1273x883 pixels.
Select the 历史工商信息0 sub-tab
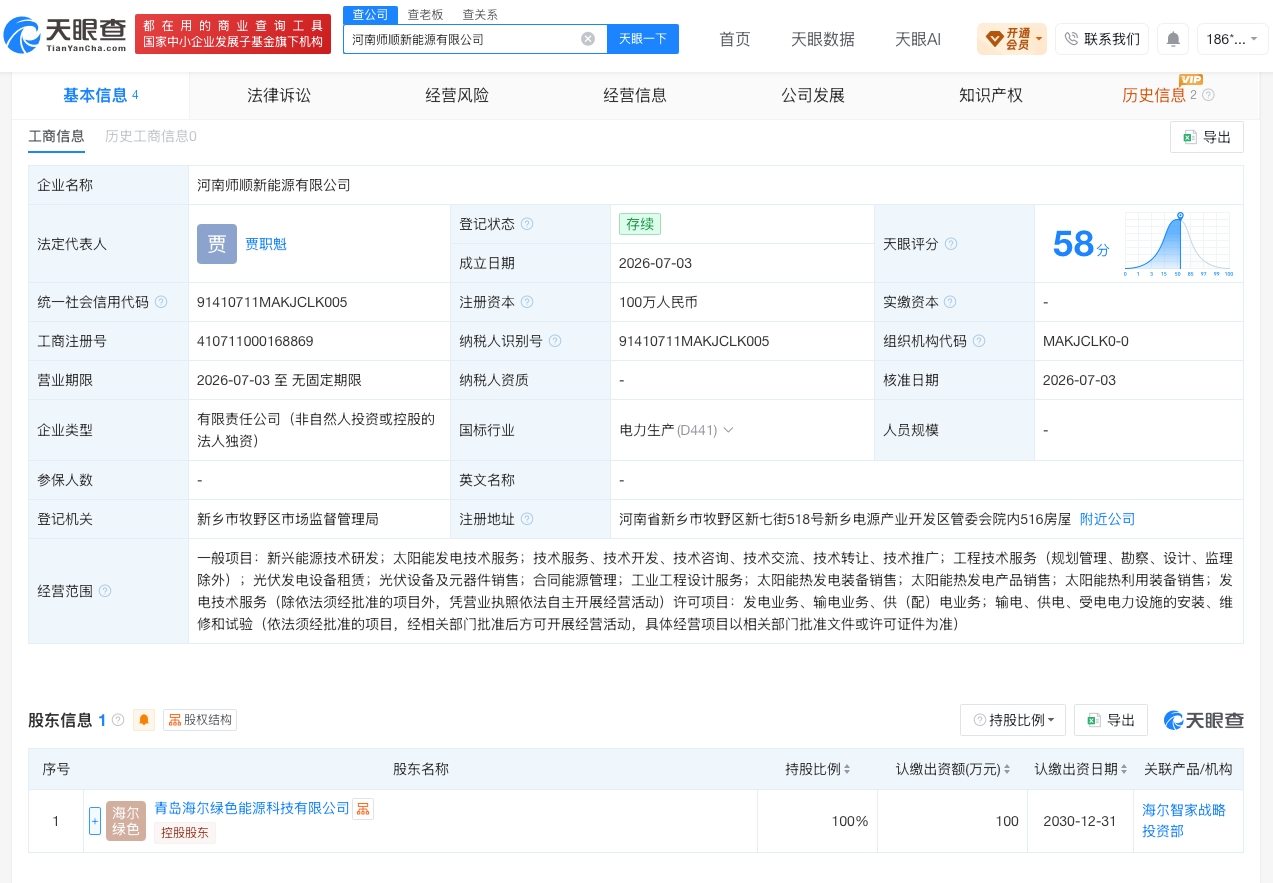tap(151, 136)
